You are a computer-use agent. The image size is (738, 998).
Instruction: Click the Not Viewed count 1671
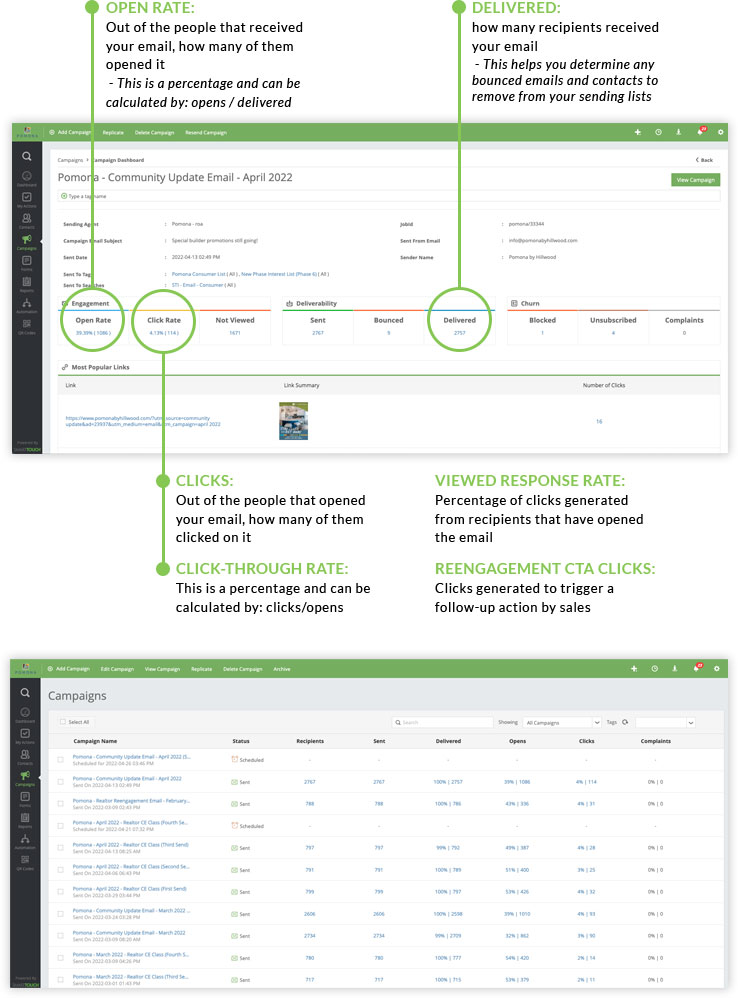[x=235, y=333]
